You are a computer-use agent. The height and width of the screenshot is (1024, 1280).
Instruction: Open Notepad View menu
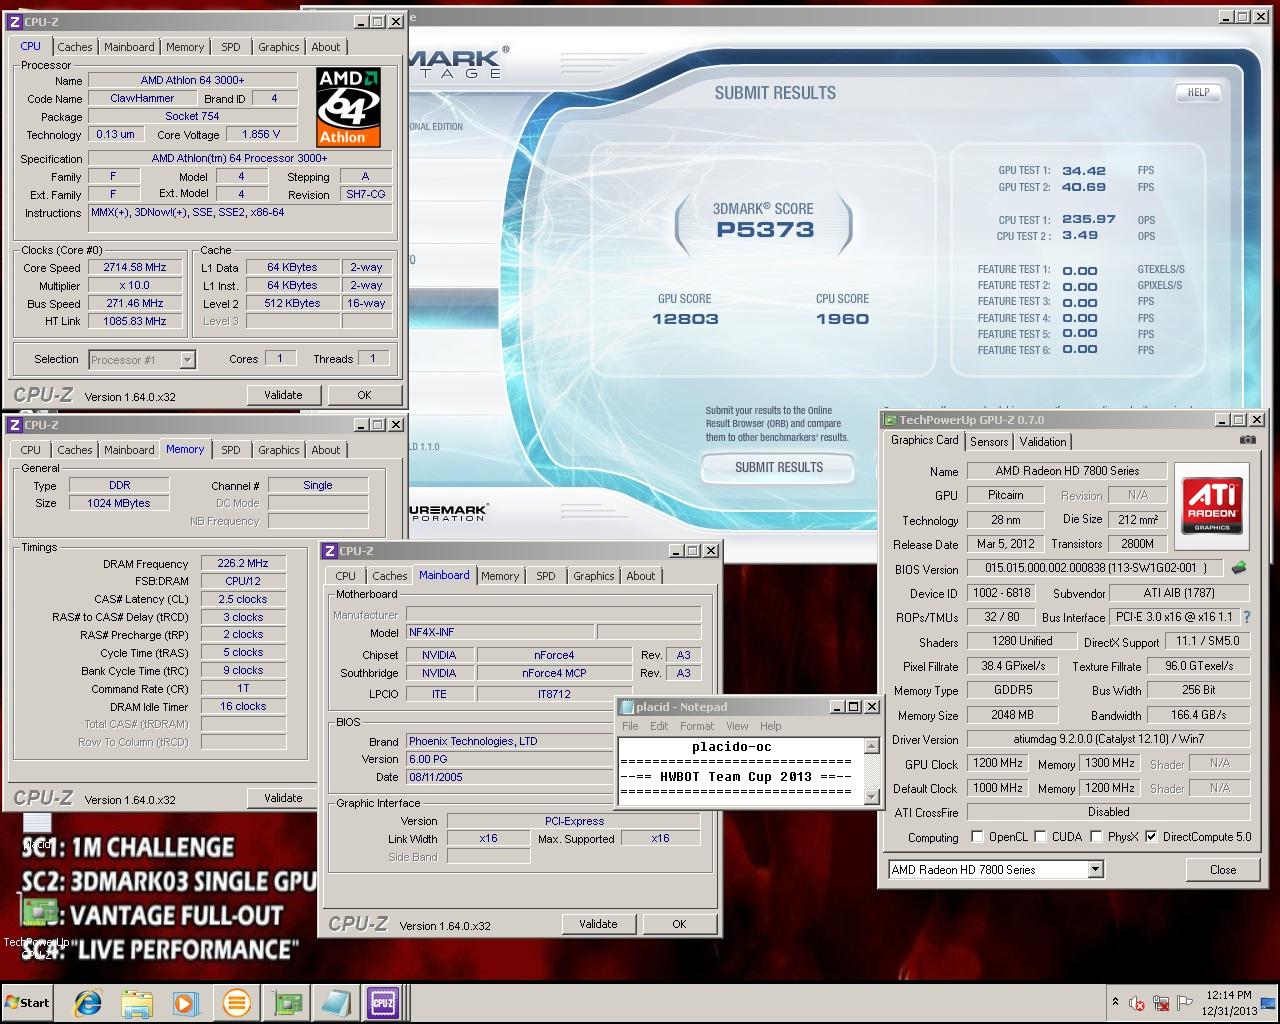point(737,726)
